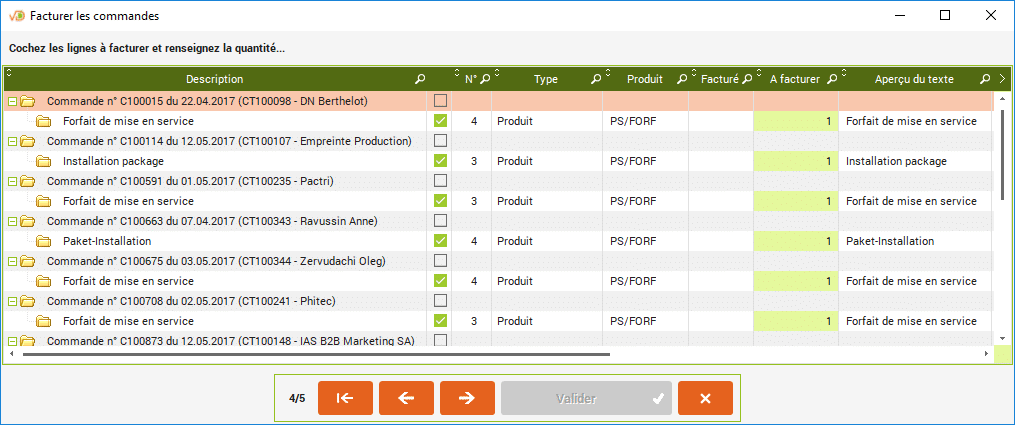Check the box for Commande C100015 row
This screenshot has width=1015, height=425.
coord(440,101)
